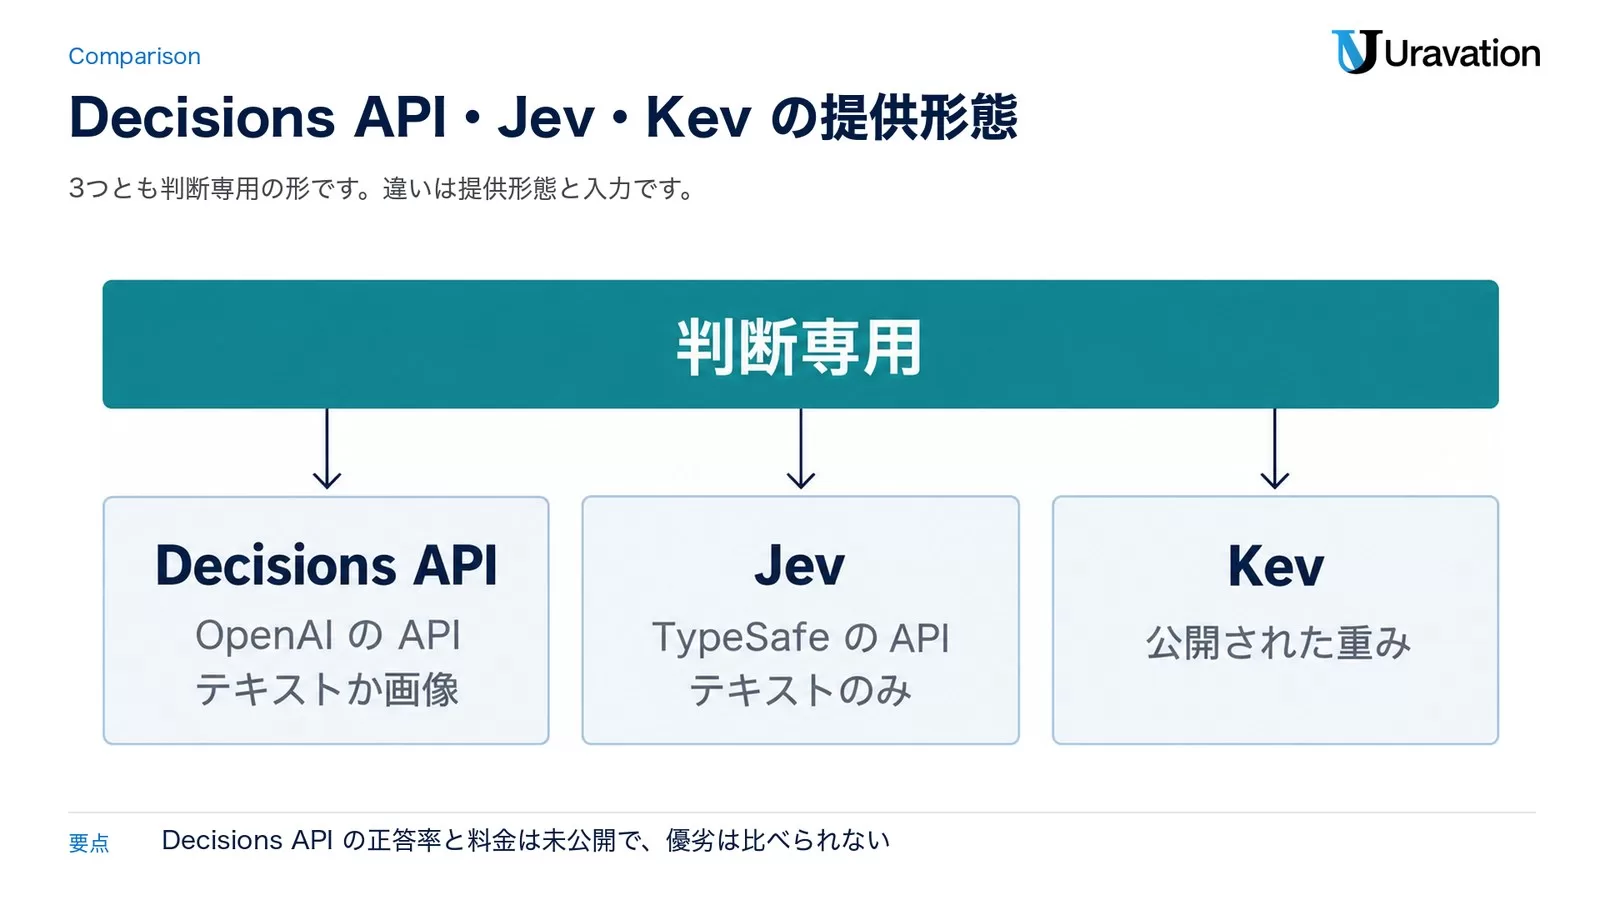Click the slide title 'Decisions API・Jev・Kev の提供形態'
Image resolution: width=1600 pixels, height=900 pixels.
point(543,117)
